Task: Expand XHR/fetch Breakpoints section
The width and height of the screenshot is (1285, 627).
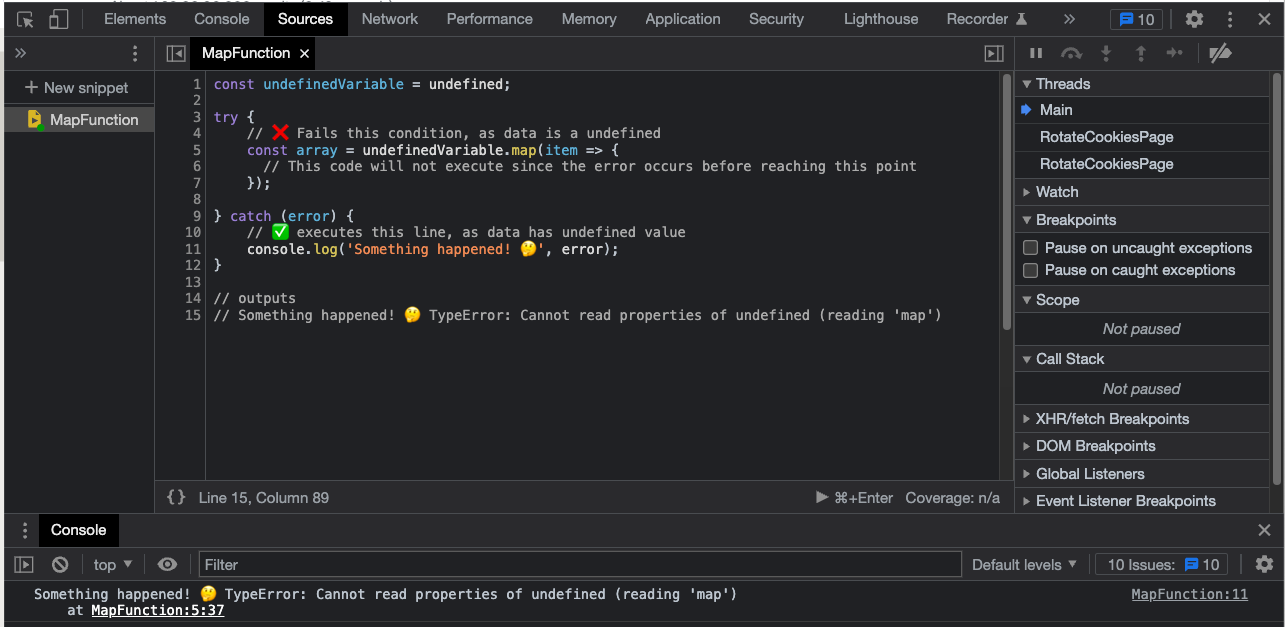Action: (1112, 419)
